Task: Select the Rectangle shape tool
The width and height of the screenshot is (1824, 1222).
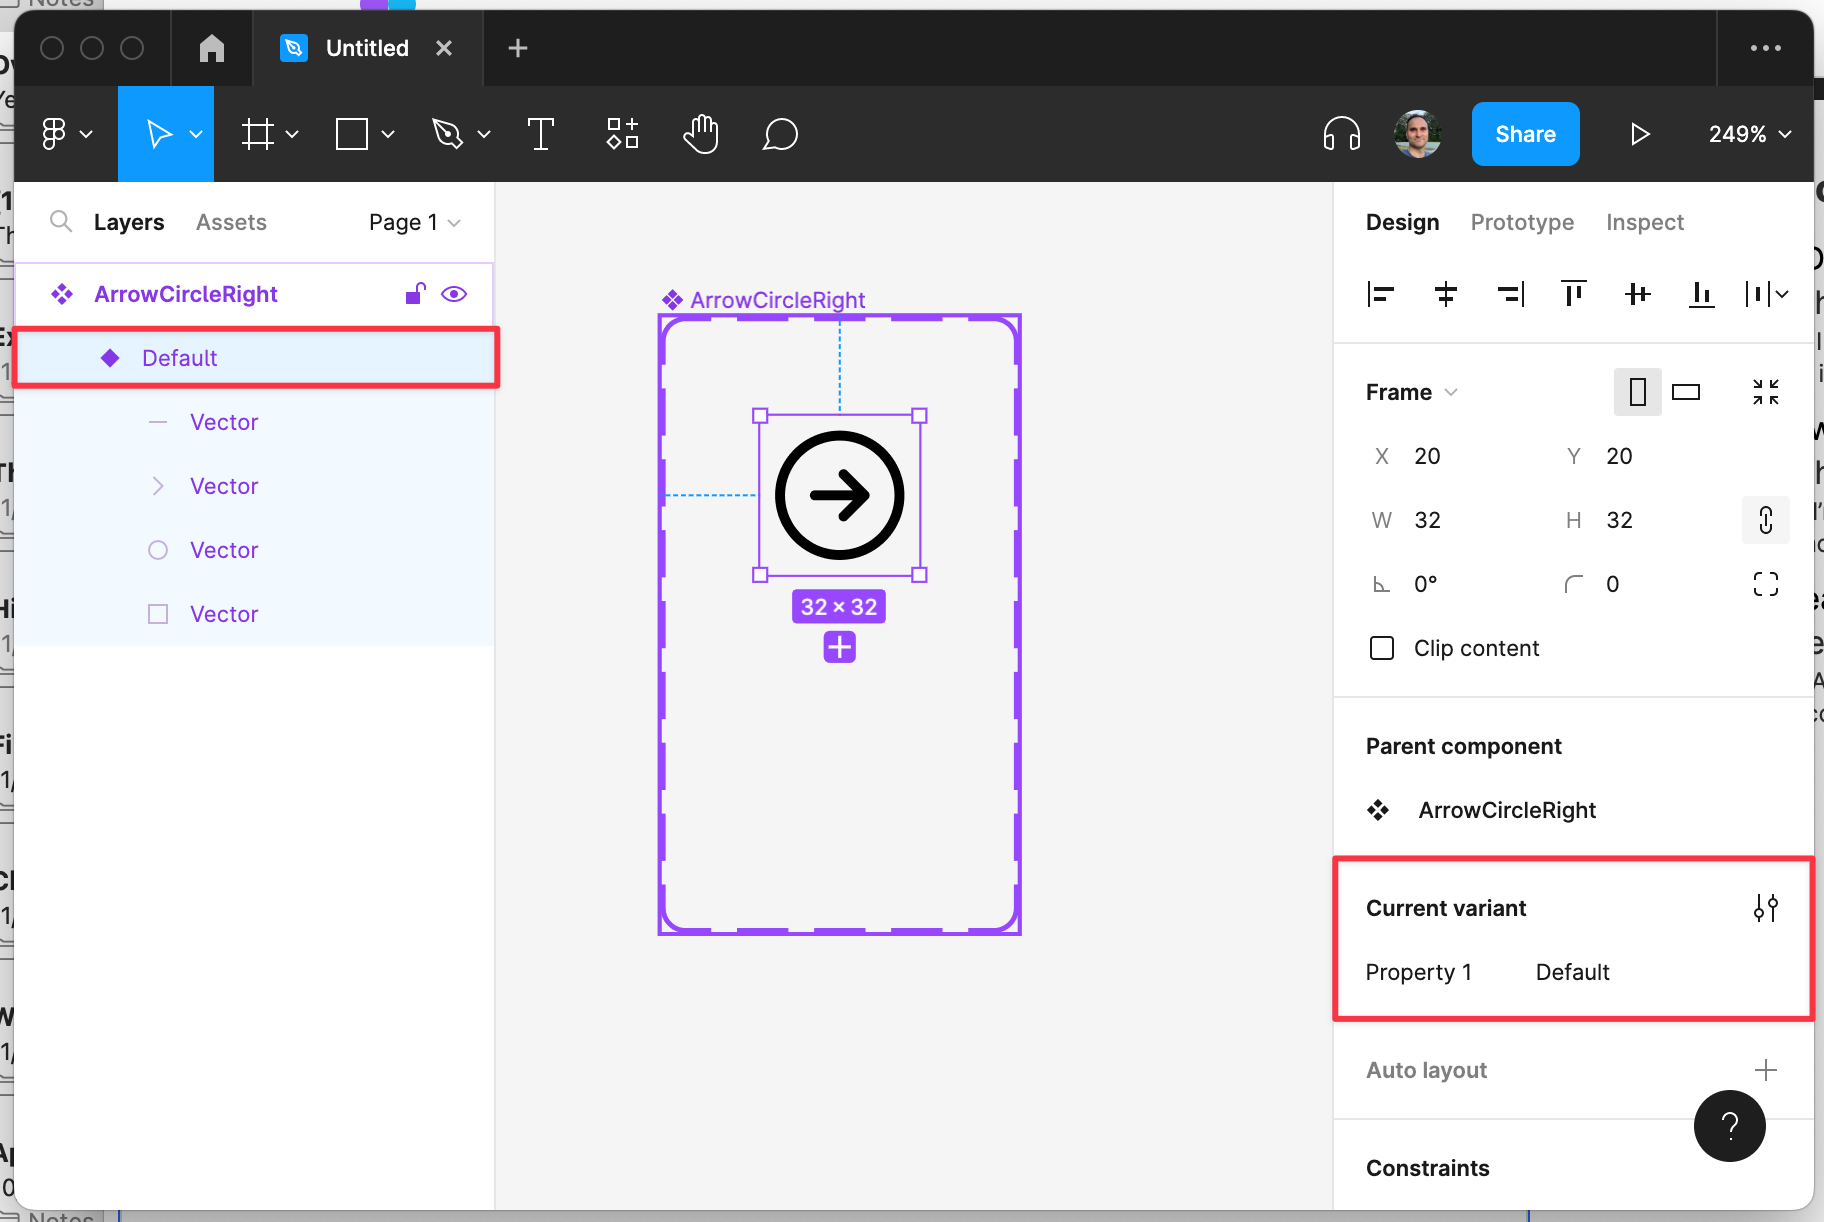Action: pyautogui.click(x=352, y=134)
